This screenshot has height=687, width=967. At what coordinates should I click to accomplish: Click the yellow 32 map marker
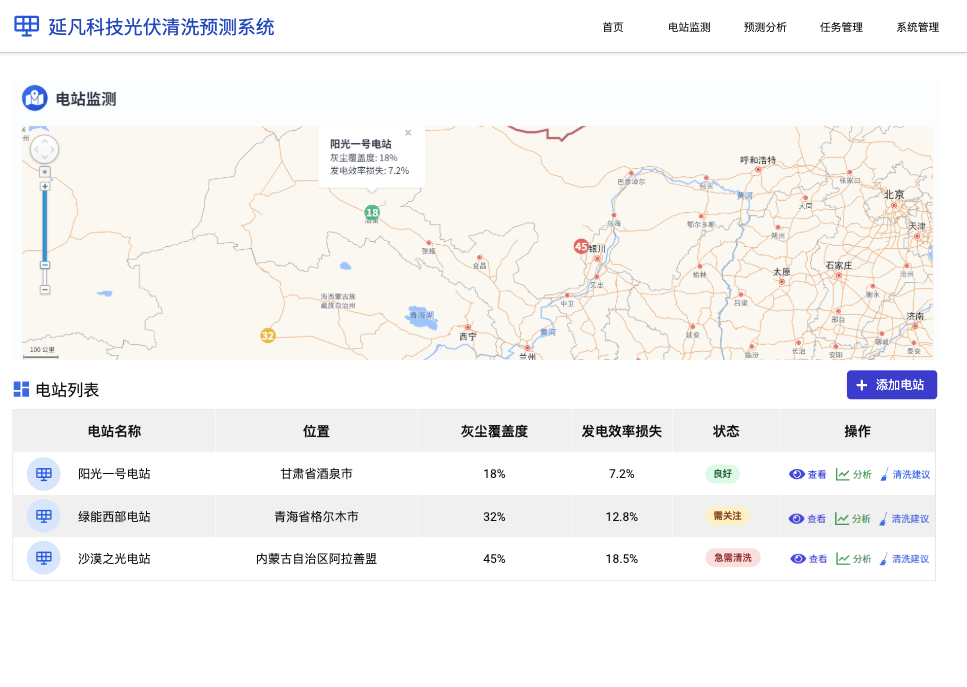pyautogui.click(x=268, y=335)
